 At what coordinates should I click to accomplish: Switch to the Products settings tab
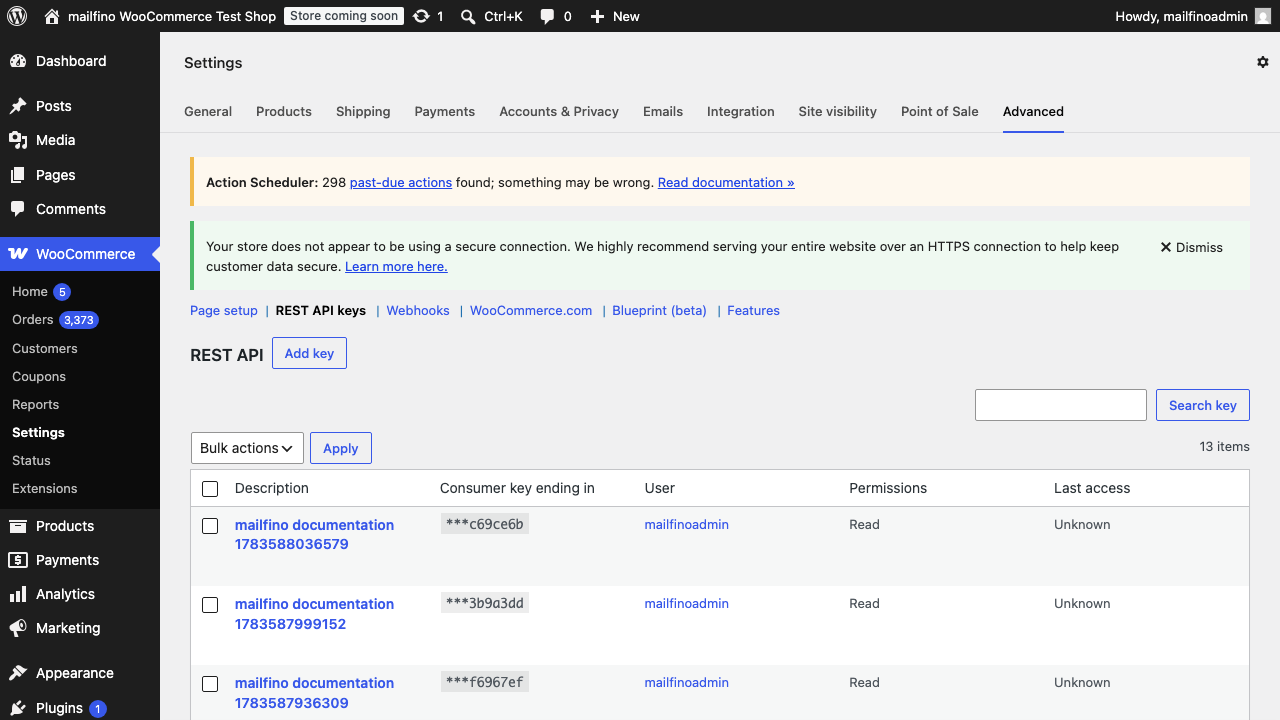pos(284,111)
